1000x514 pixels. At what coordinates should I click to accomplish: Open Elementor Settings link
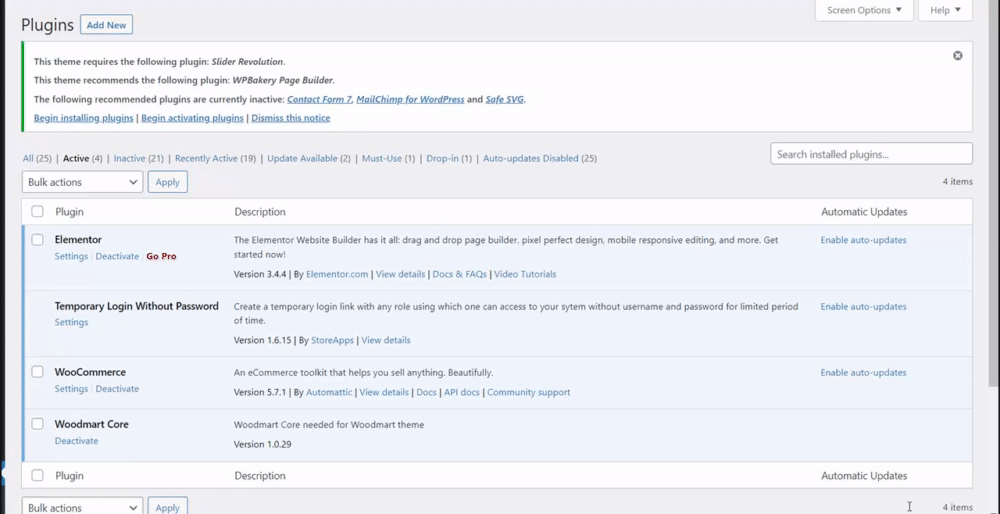(71, 256)
